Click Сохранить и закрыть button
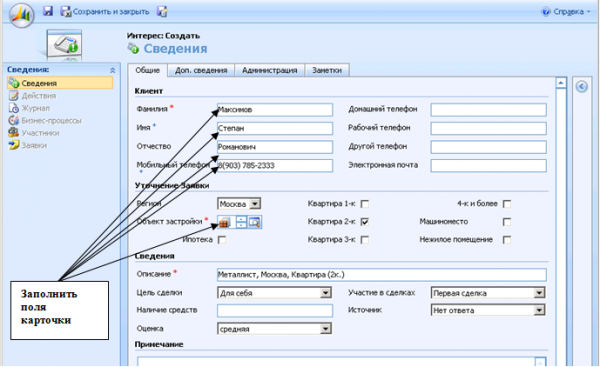Viewport: 600px width, 367px height. coord(105,11)
